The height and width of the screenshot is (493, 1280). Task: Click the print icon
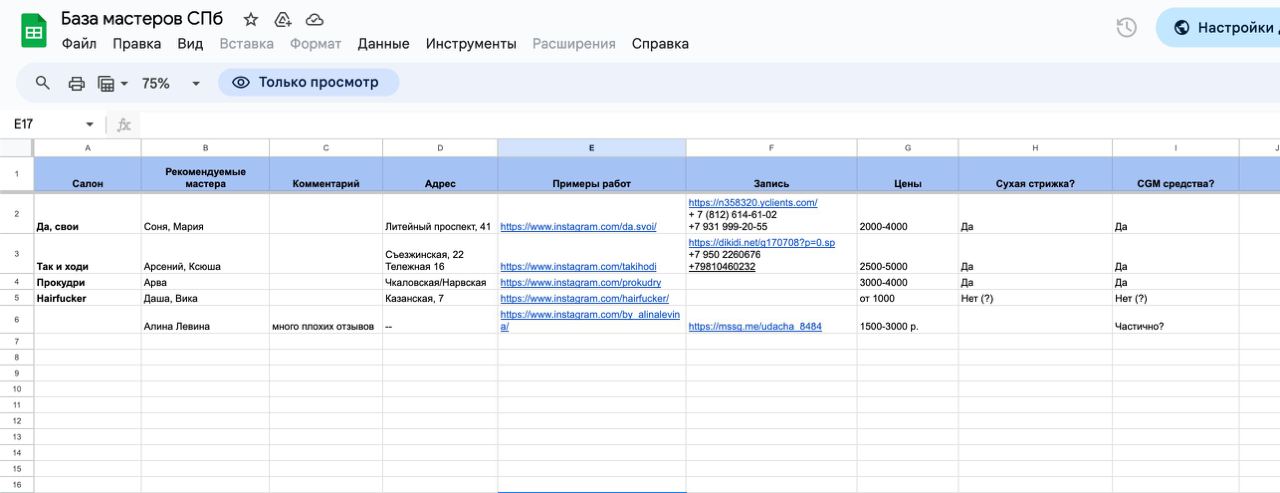(76, 83)
